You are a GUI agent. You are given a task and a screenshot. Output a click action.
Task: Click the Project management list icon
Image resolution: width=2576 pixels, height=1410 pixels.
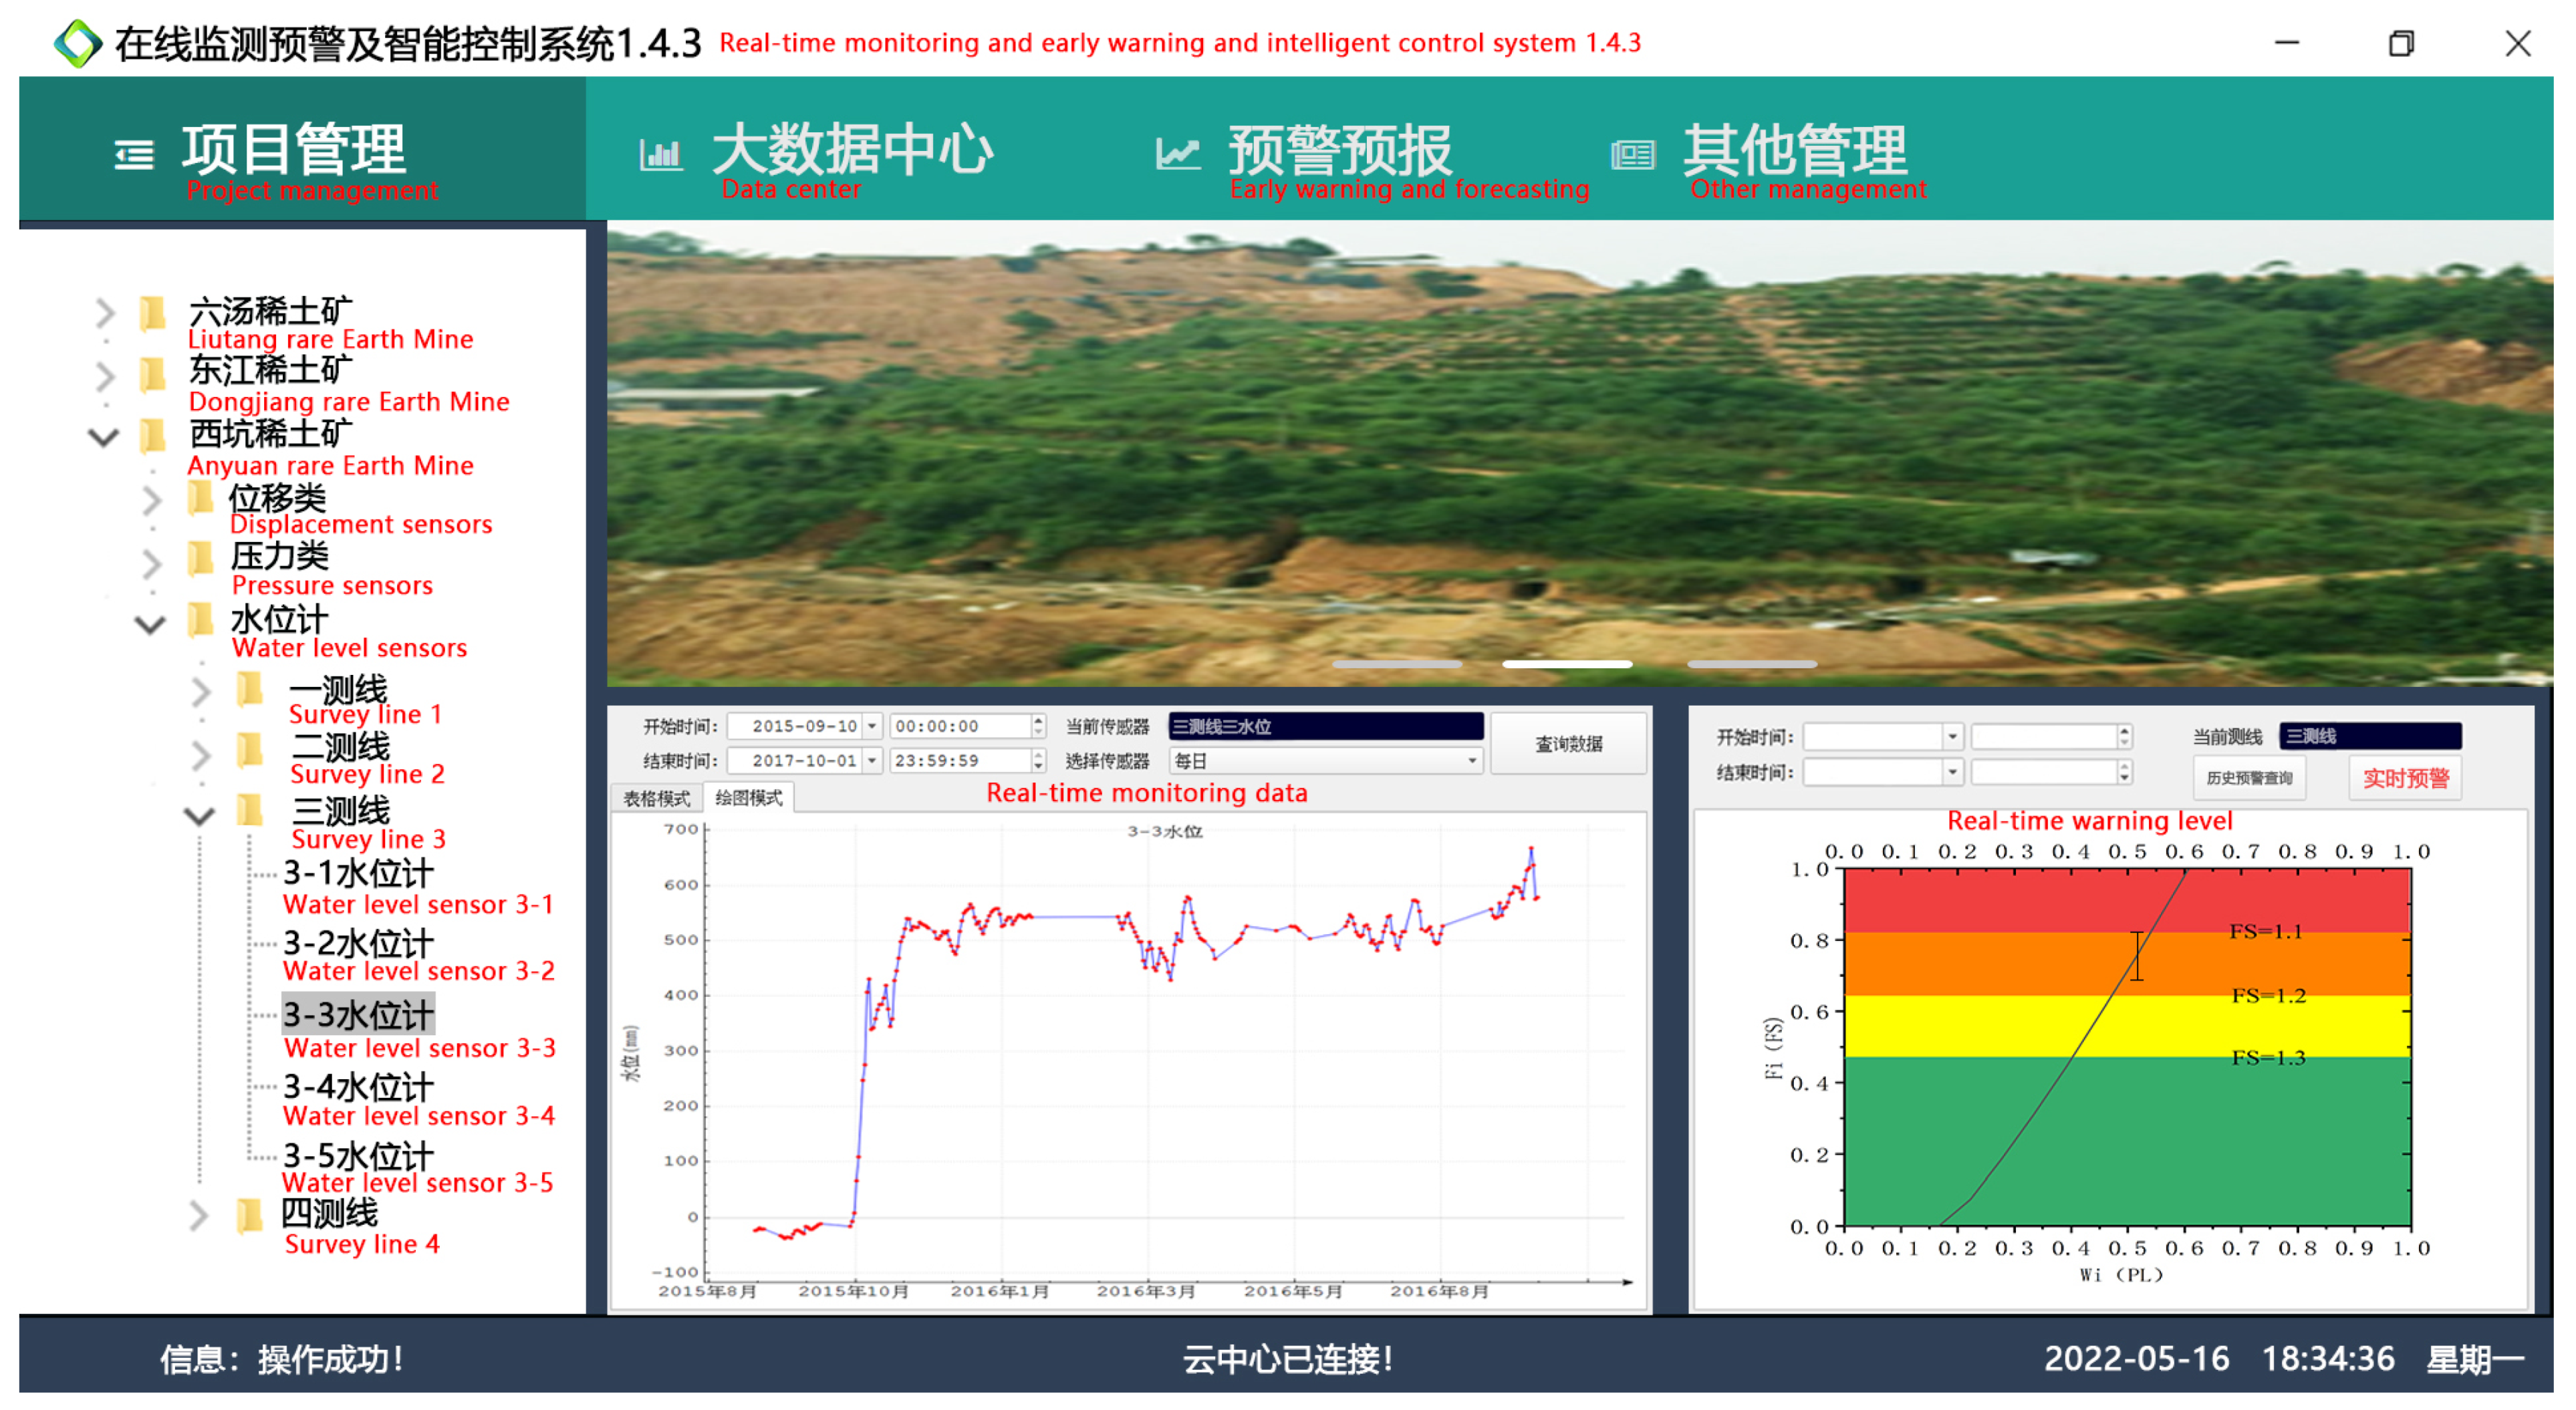134,155
